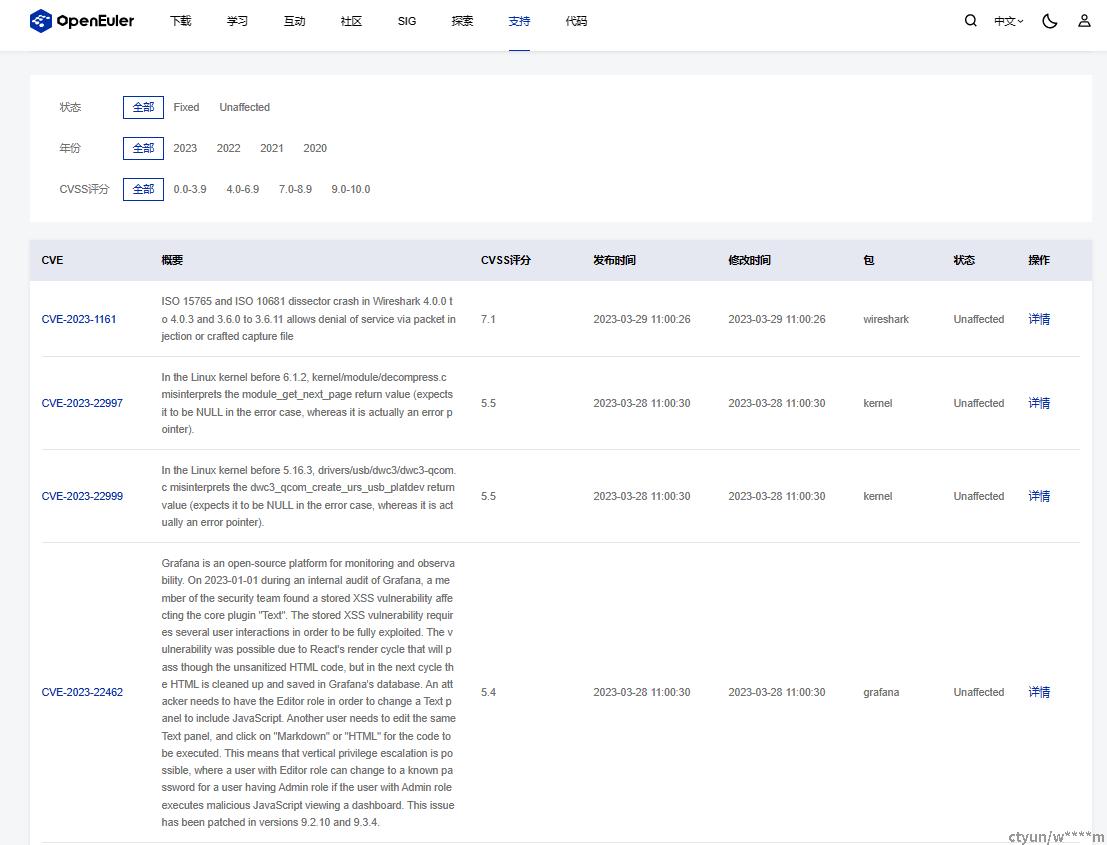
Task: View 详情 for CVE-2023-22999 kernel row
Action: pyautogui.click(x=1039, y=496)
